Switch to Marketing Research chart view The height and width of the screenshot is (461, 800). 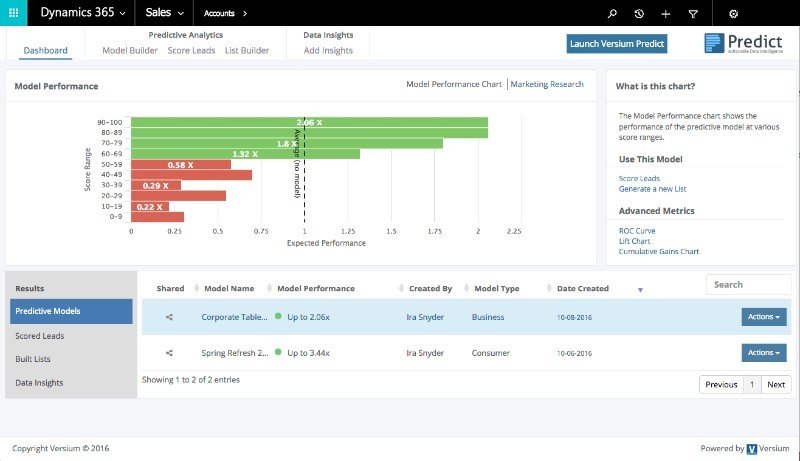click(547, 84)
